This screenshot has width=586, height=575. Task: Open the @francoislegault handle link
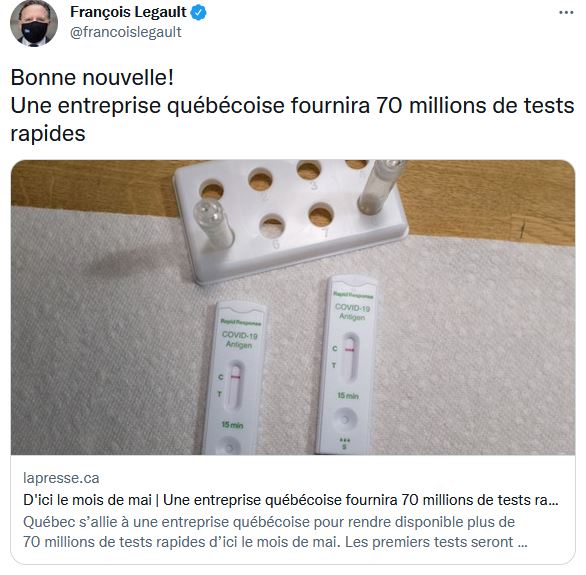(126, 32)
